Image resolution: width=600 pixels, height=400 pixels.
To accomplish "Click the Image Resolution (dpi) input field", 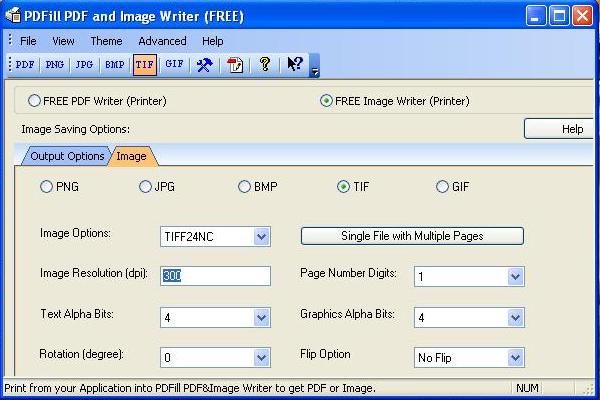I will coord(215,276).
